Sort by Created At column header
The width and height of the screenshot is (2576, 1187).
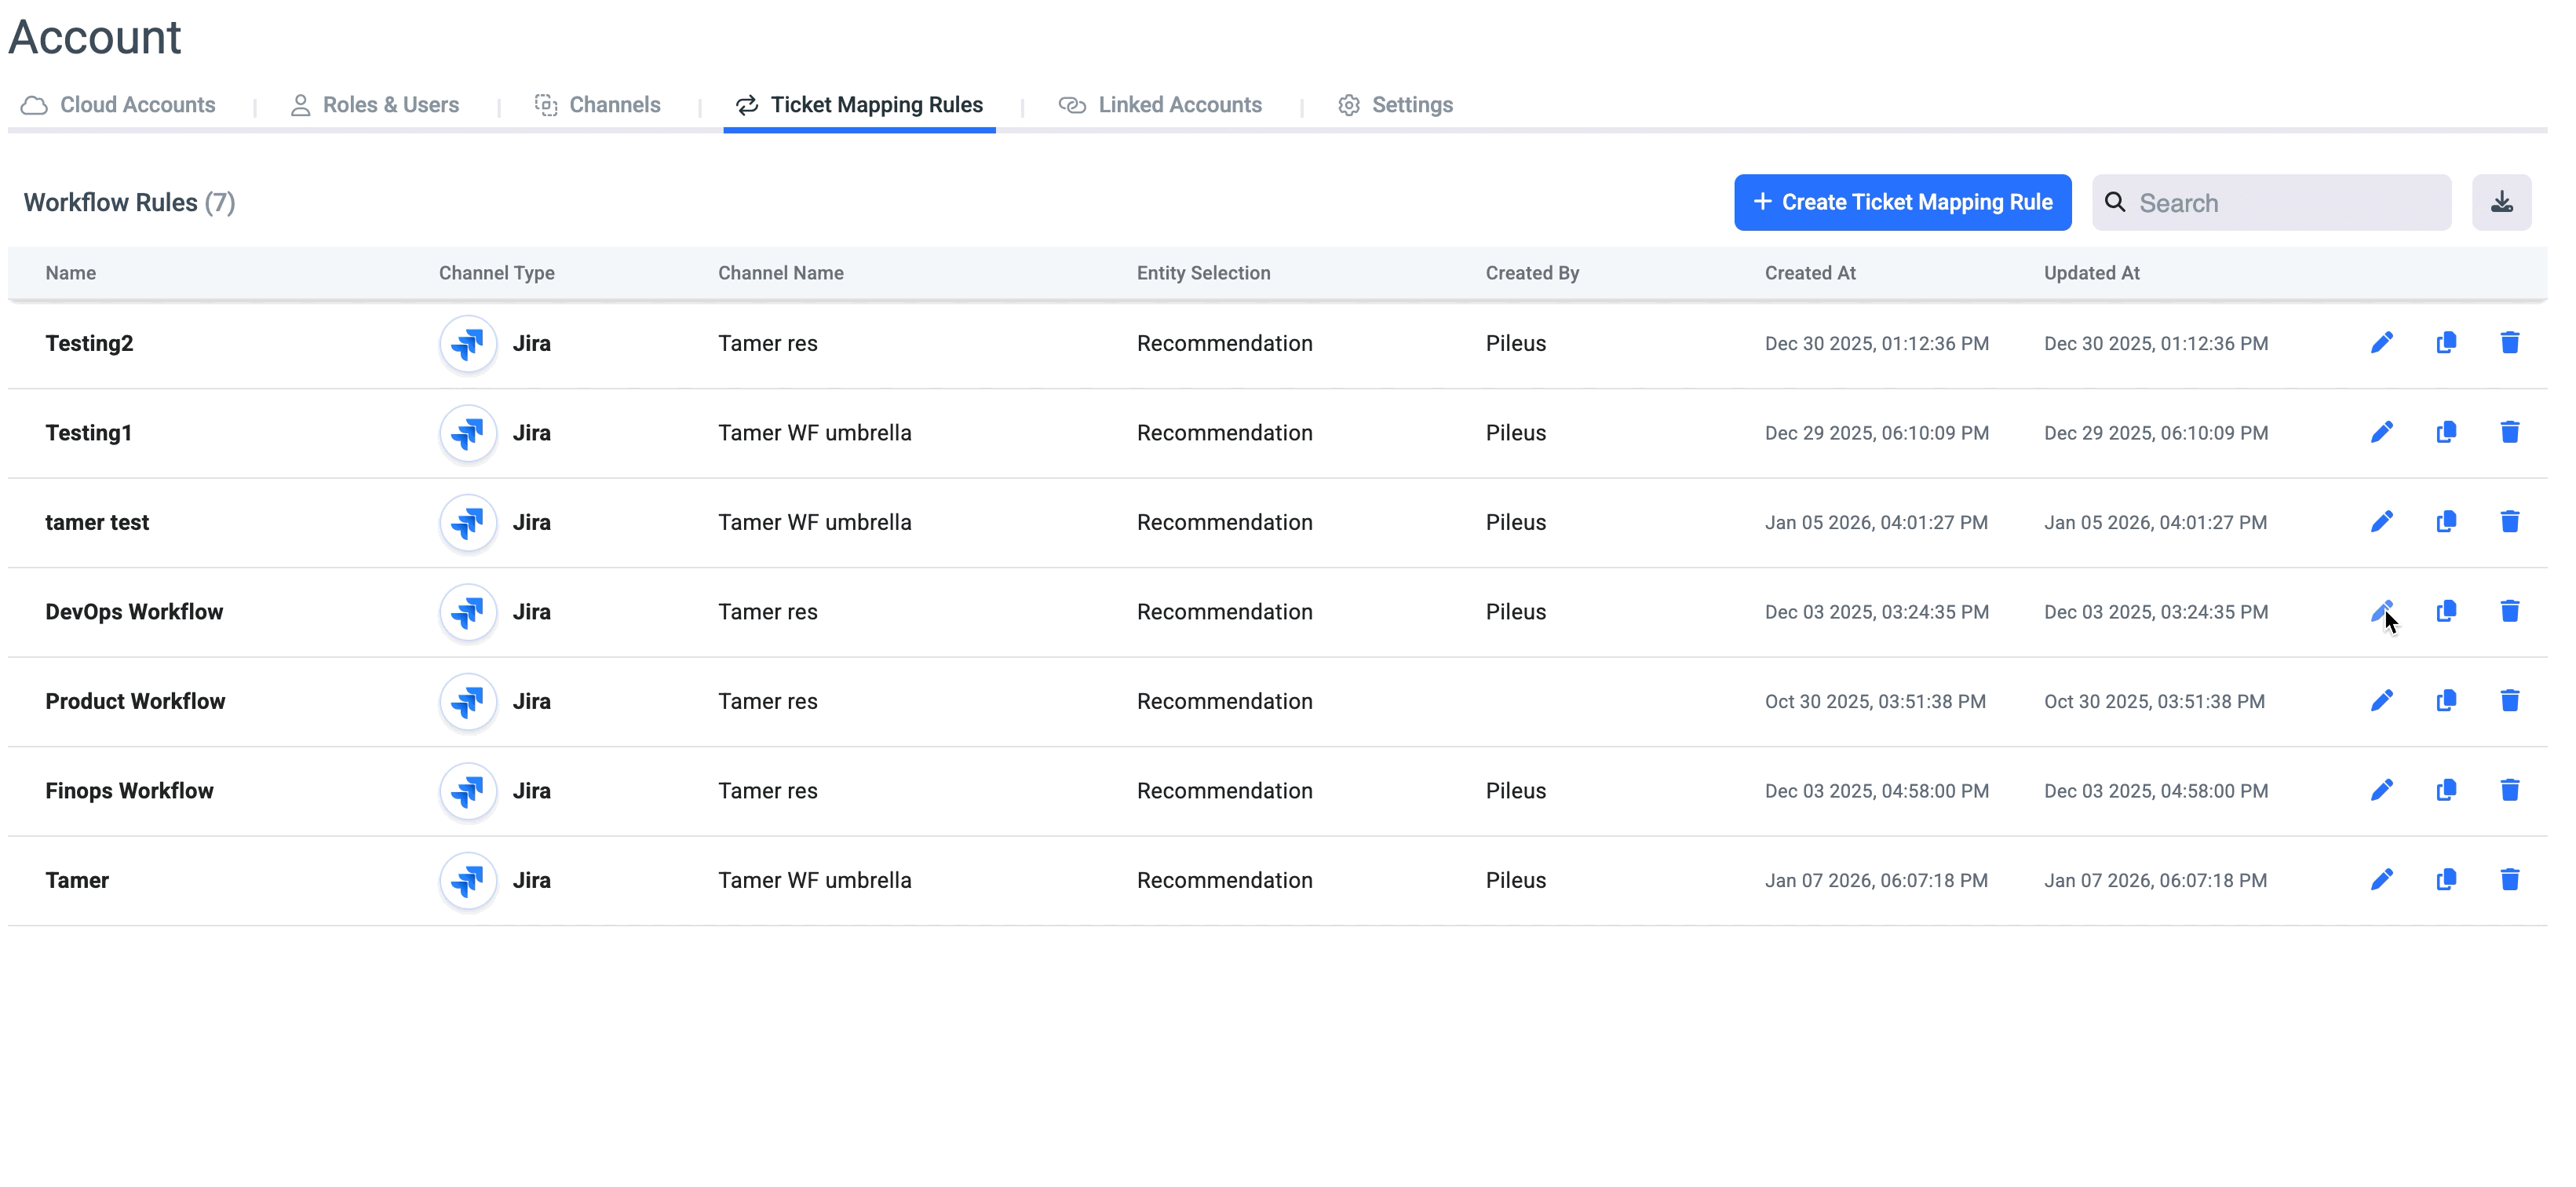point(1809,273)
